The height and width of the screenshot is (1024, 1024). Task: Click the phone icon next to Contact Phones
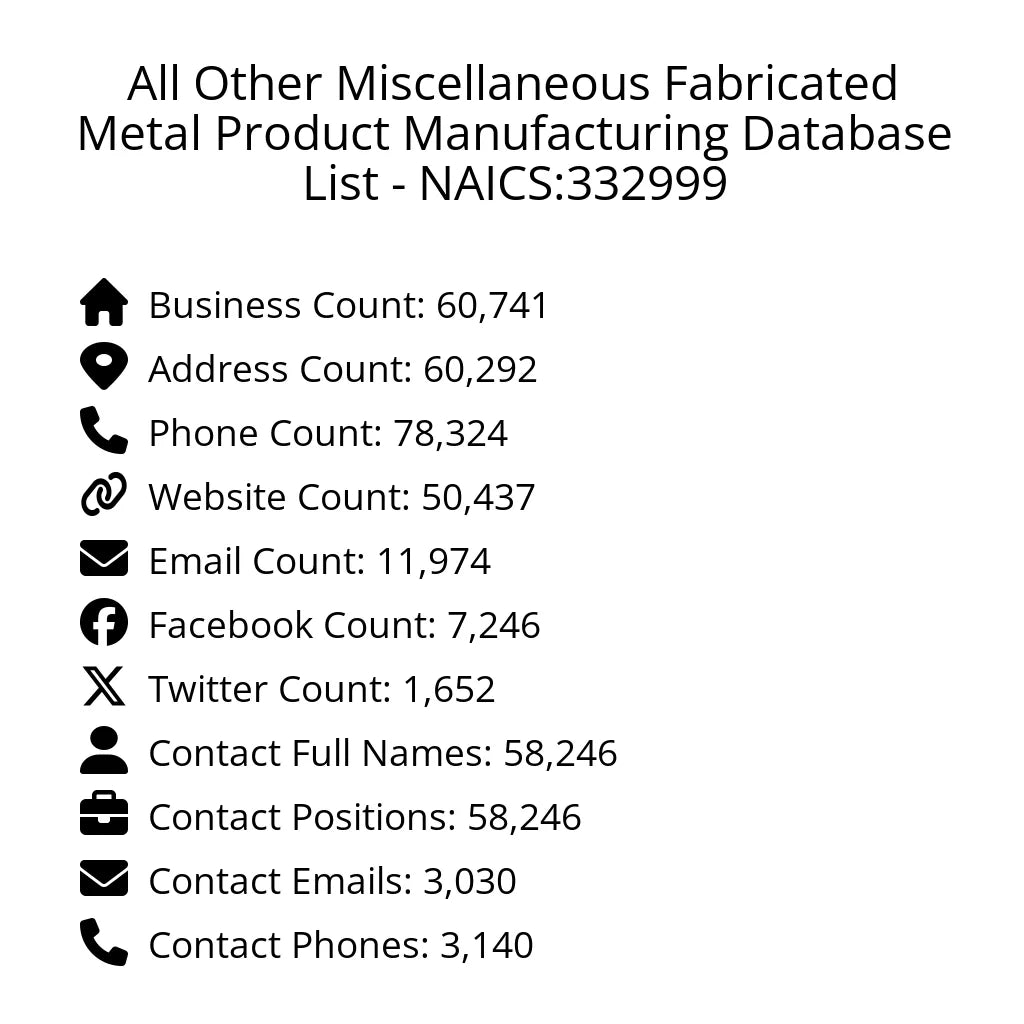(x=104, y=943)
